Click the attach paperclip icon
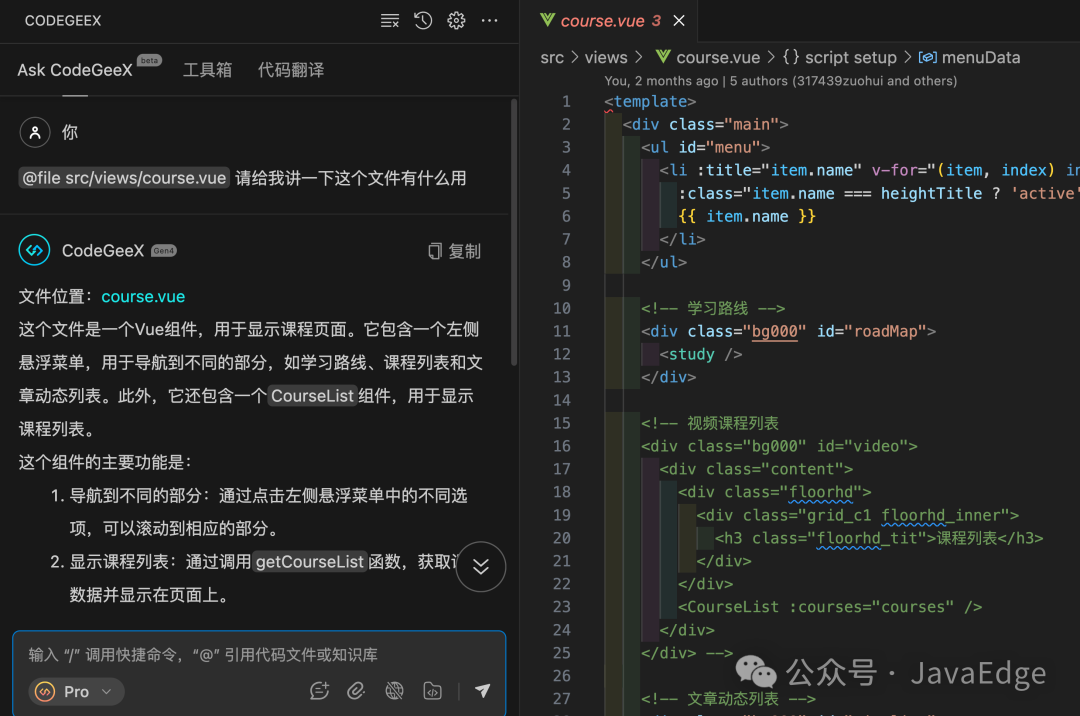 click(x=356, y=691)
